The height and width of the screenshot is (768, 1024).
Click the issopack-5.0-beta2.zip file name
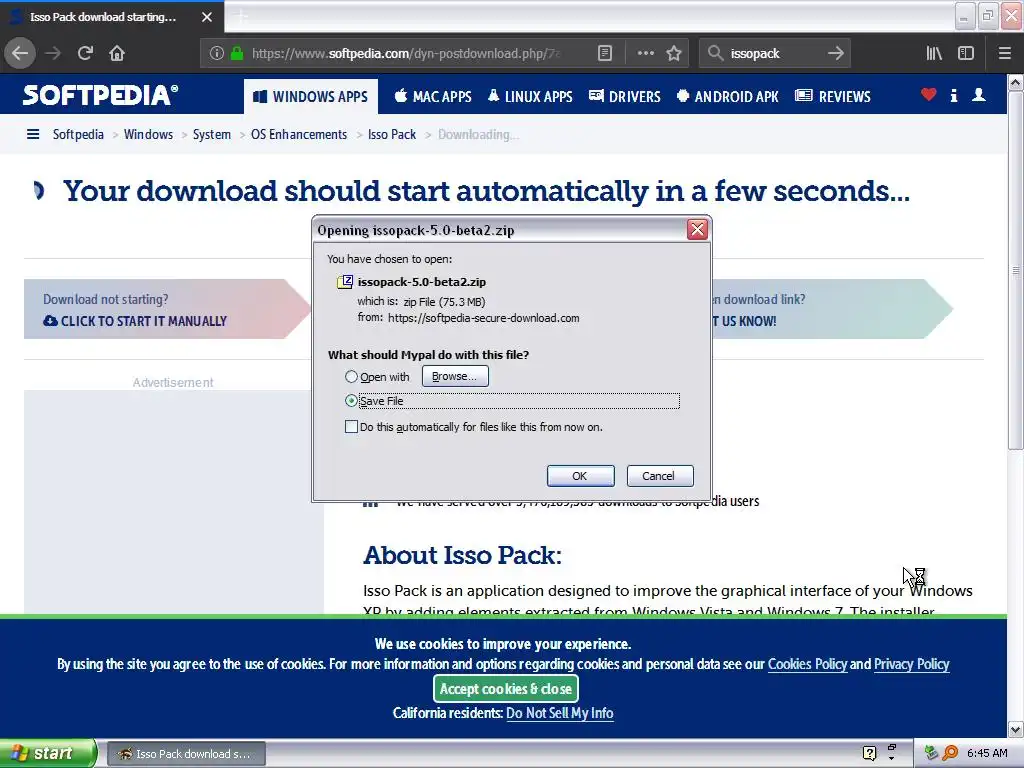pos(422,282)
